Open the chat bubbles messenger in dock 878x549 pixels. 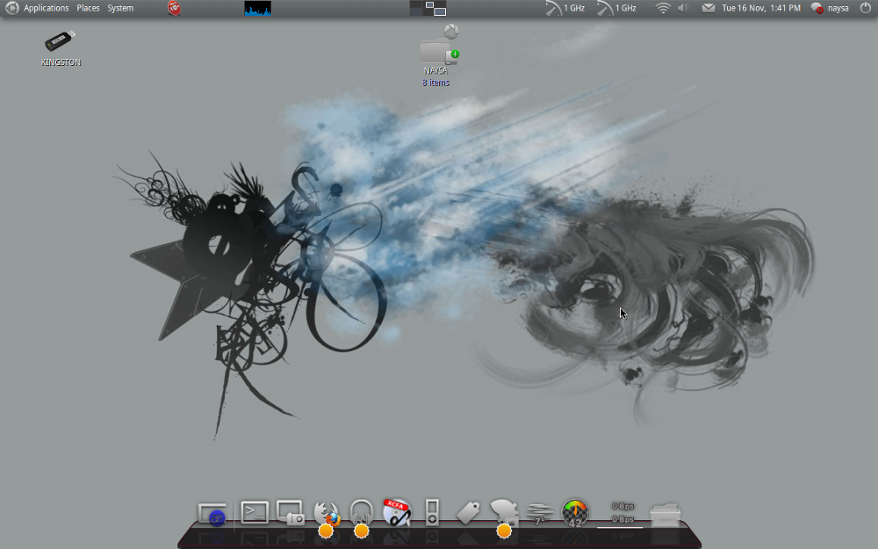(504, 512)
